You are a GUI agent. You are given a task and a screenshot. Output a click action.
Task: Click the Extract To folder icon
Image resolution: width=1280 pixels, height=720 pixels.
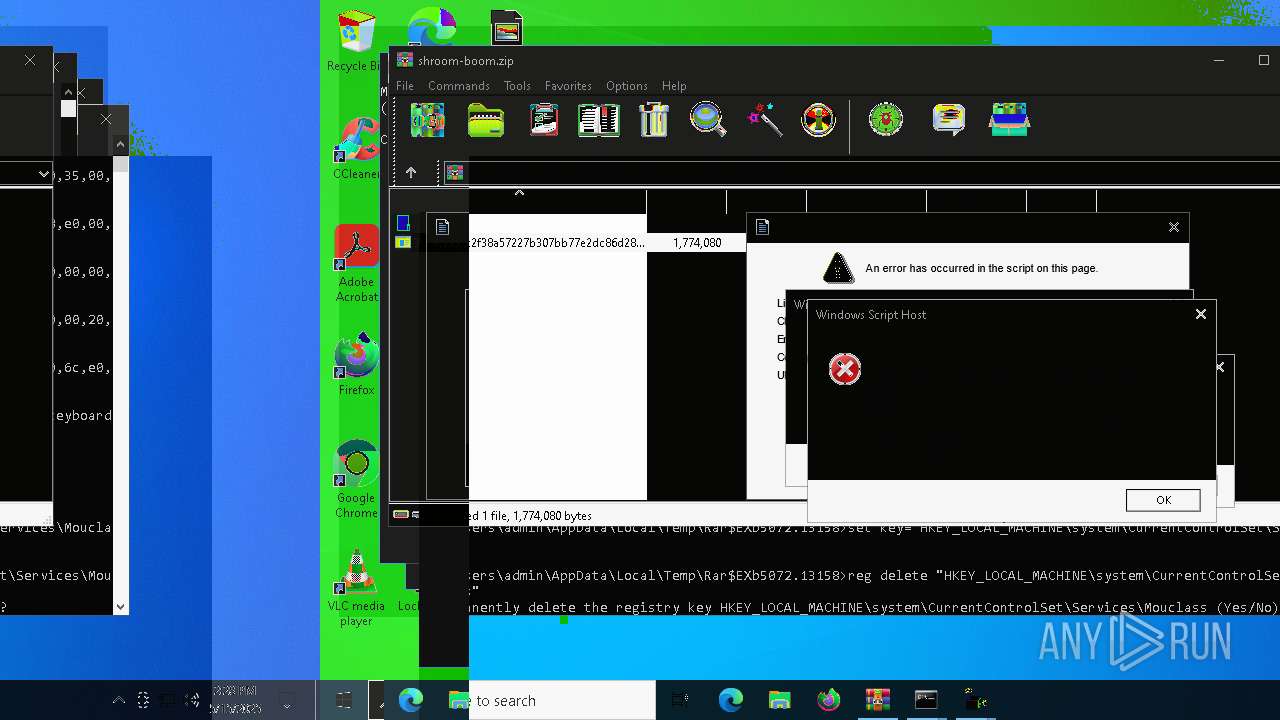[x=486, y=120]
